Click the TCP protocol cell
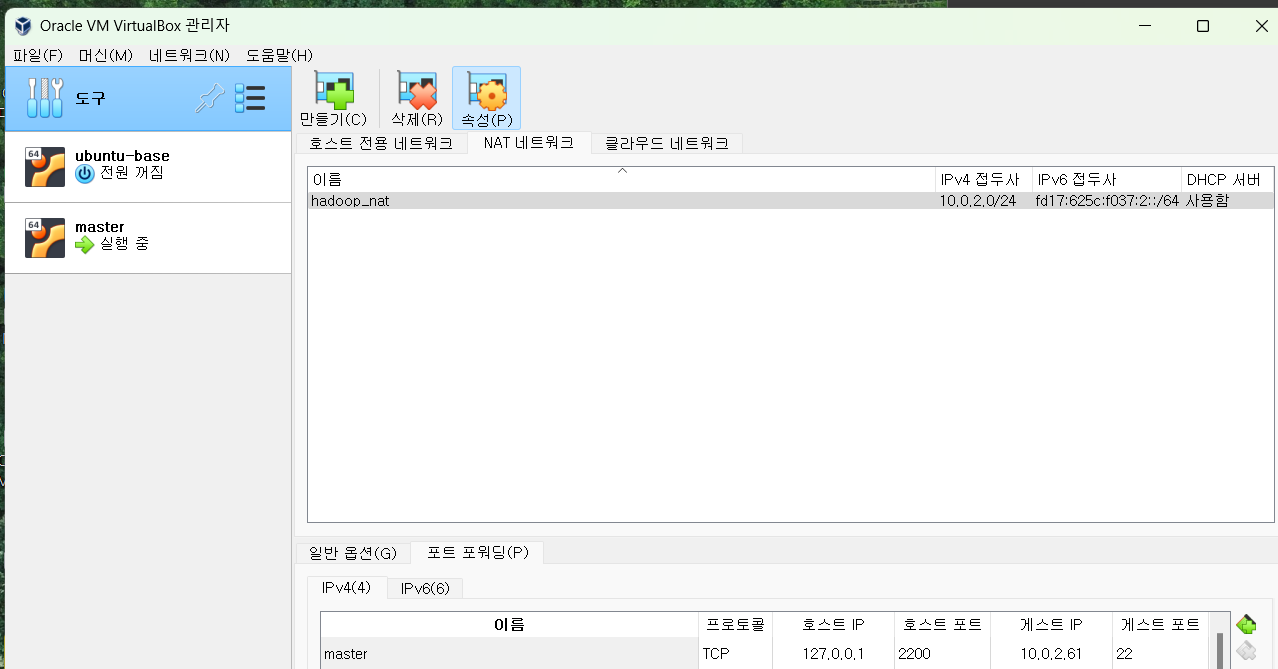 pos(735,654)
